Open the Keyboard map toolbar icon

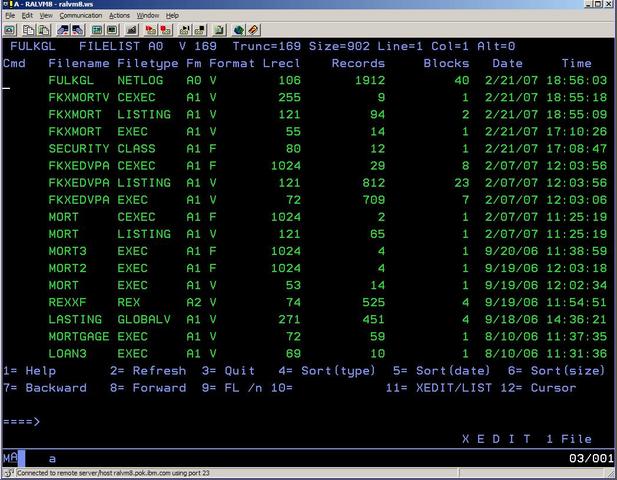coord(131,30)
